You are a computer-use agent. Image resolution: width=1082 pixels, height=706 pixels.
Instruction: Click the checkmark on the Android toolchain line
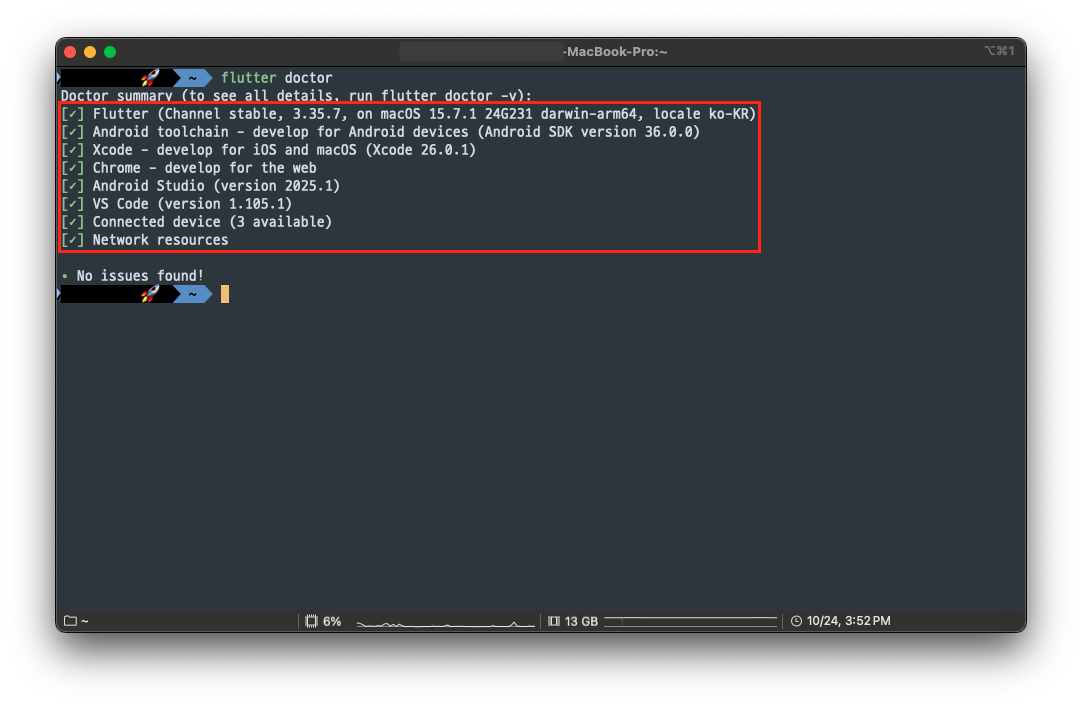click(72, 132)
